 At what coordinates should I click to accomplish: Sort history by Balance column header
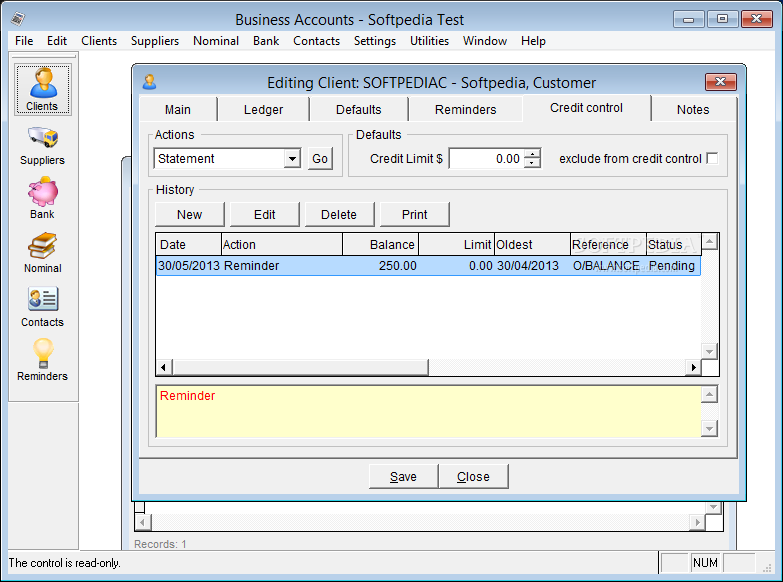381,244
